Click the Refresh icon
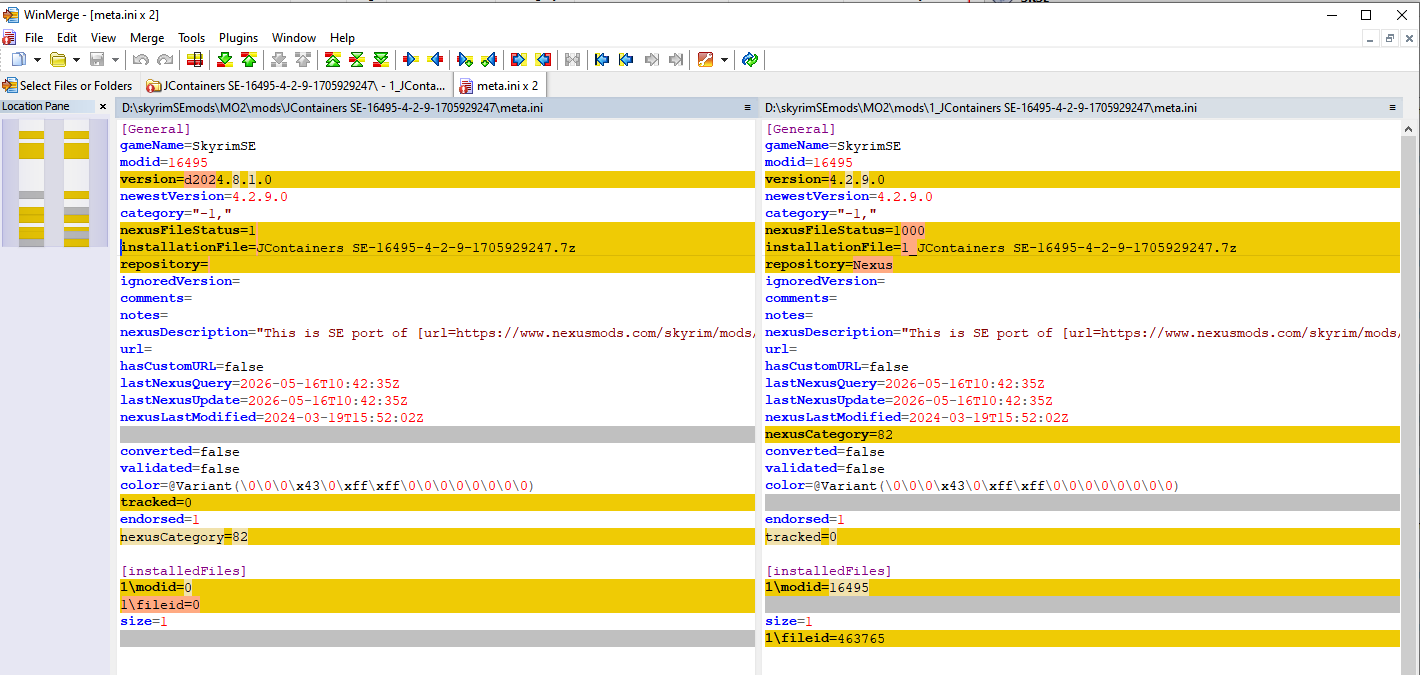This screenshot has height=675, width=1420. pyautogui.click(x=750, y=60)
